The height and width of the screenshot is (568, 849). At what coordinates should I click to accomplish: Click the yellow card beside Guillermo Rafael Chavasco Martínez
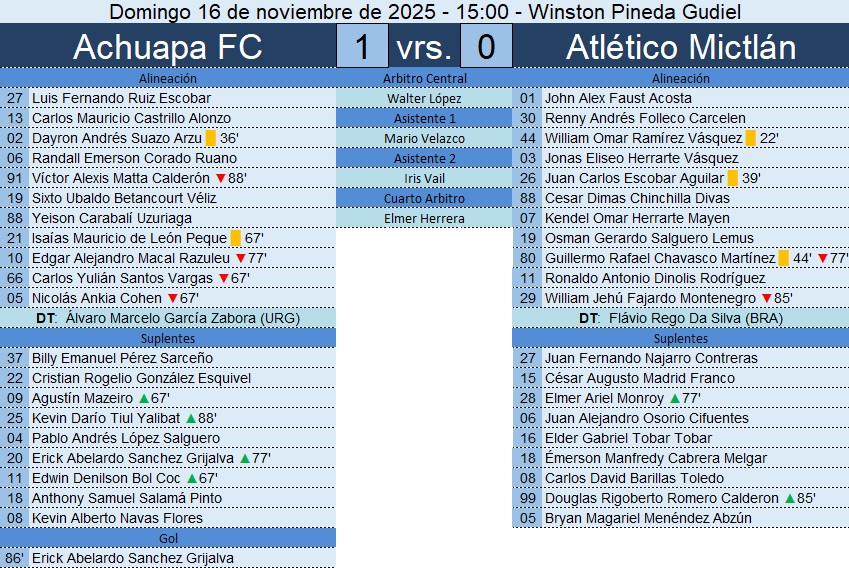coord(783,258)
